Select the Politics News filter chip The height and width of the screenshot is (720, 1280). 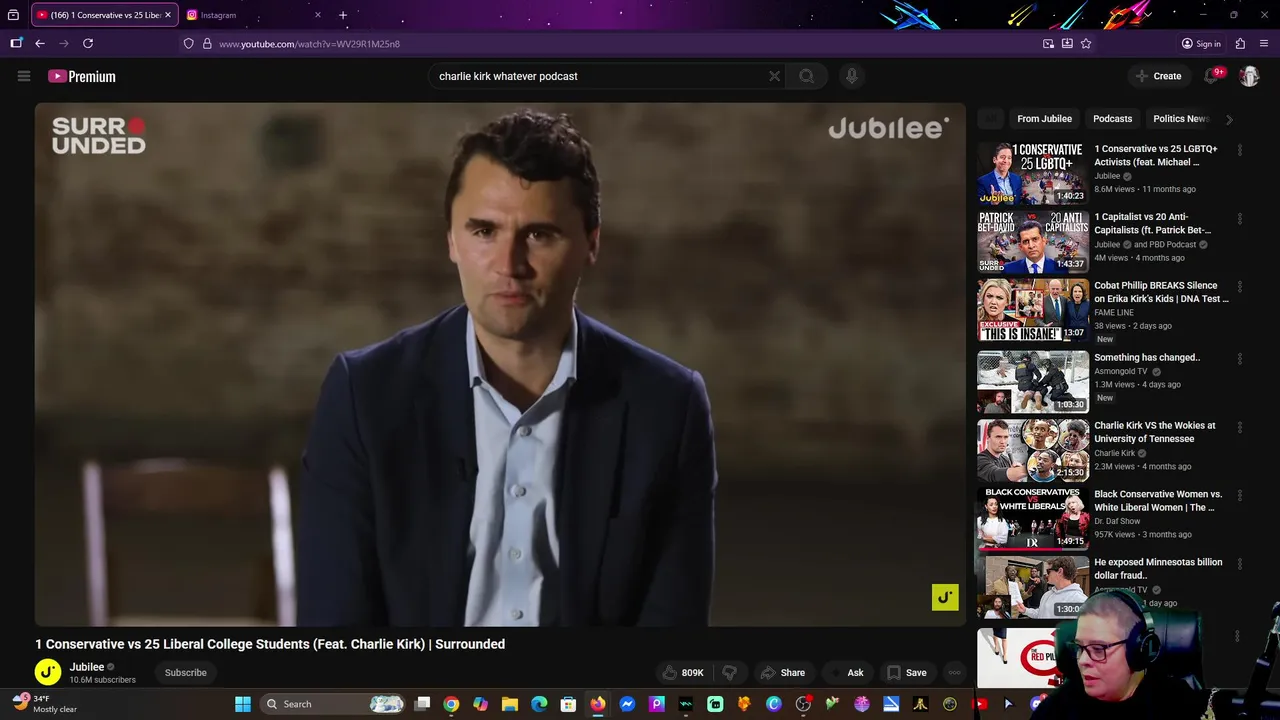1180,119
